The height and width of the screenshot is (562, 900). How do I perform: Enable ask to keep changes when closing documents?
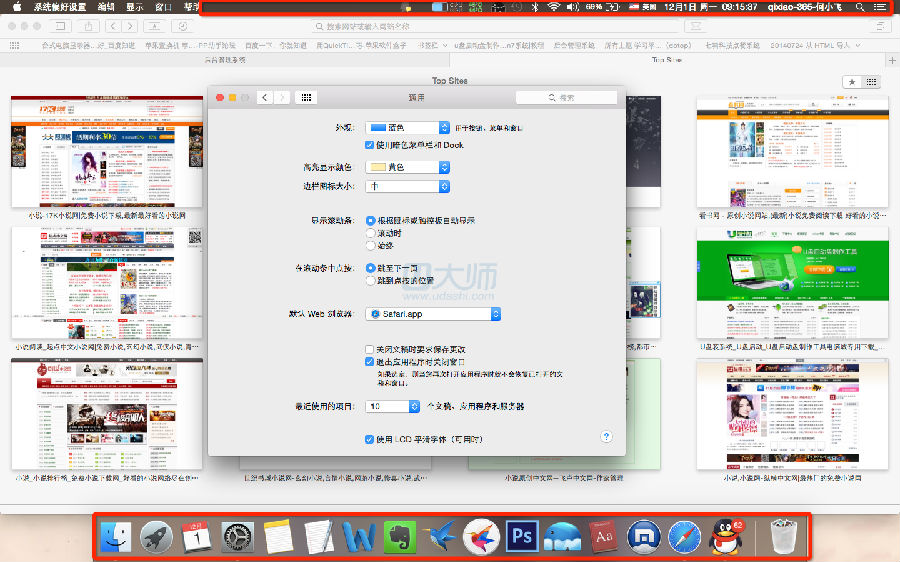(x=370, y=349)
